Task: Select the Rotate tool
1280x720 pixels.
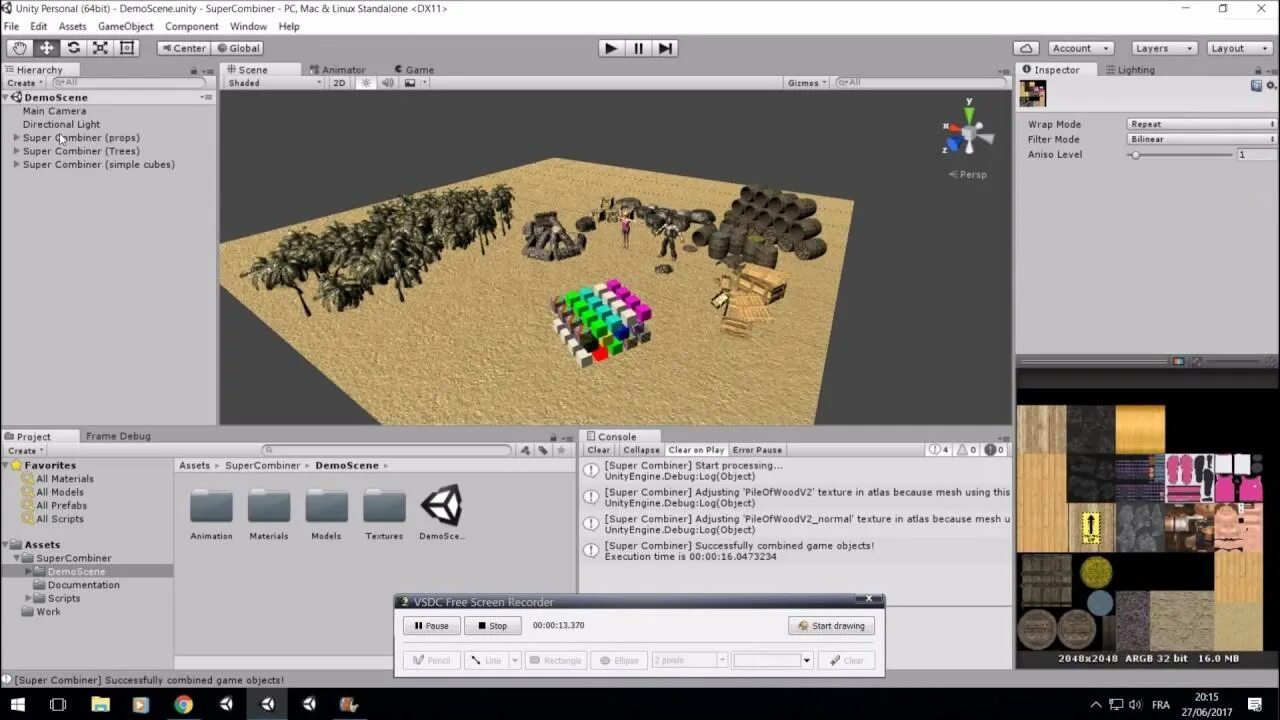Action: [x=73, y=48]
